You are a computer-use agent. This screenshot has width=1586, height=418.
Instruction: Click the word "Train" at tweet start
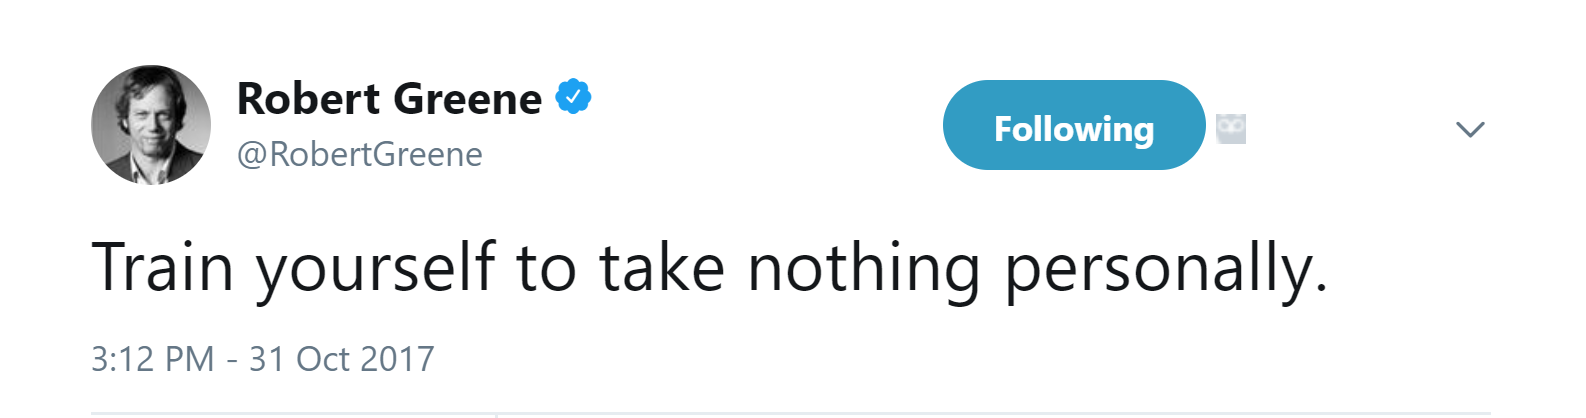tap(162, 267)
